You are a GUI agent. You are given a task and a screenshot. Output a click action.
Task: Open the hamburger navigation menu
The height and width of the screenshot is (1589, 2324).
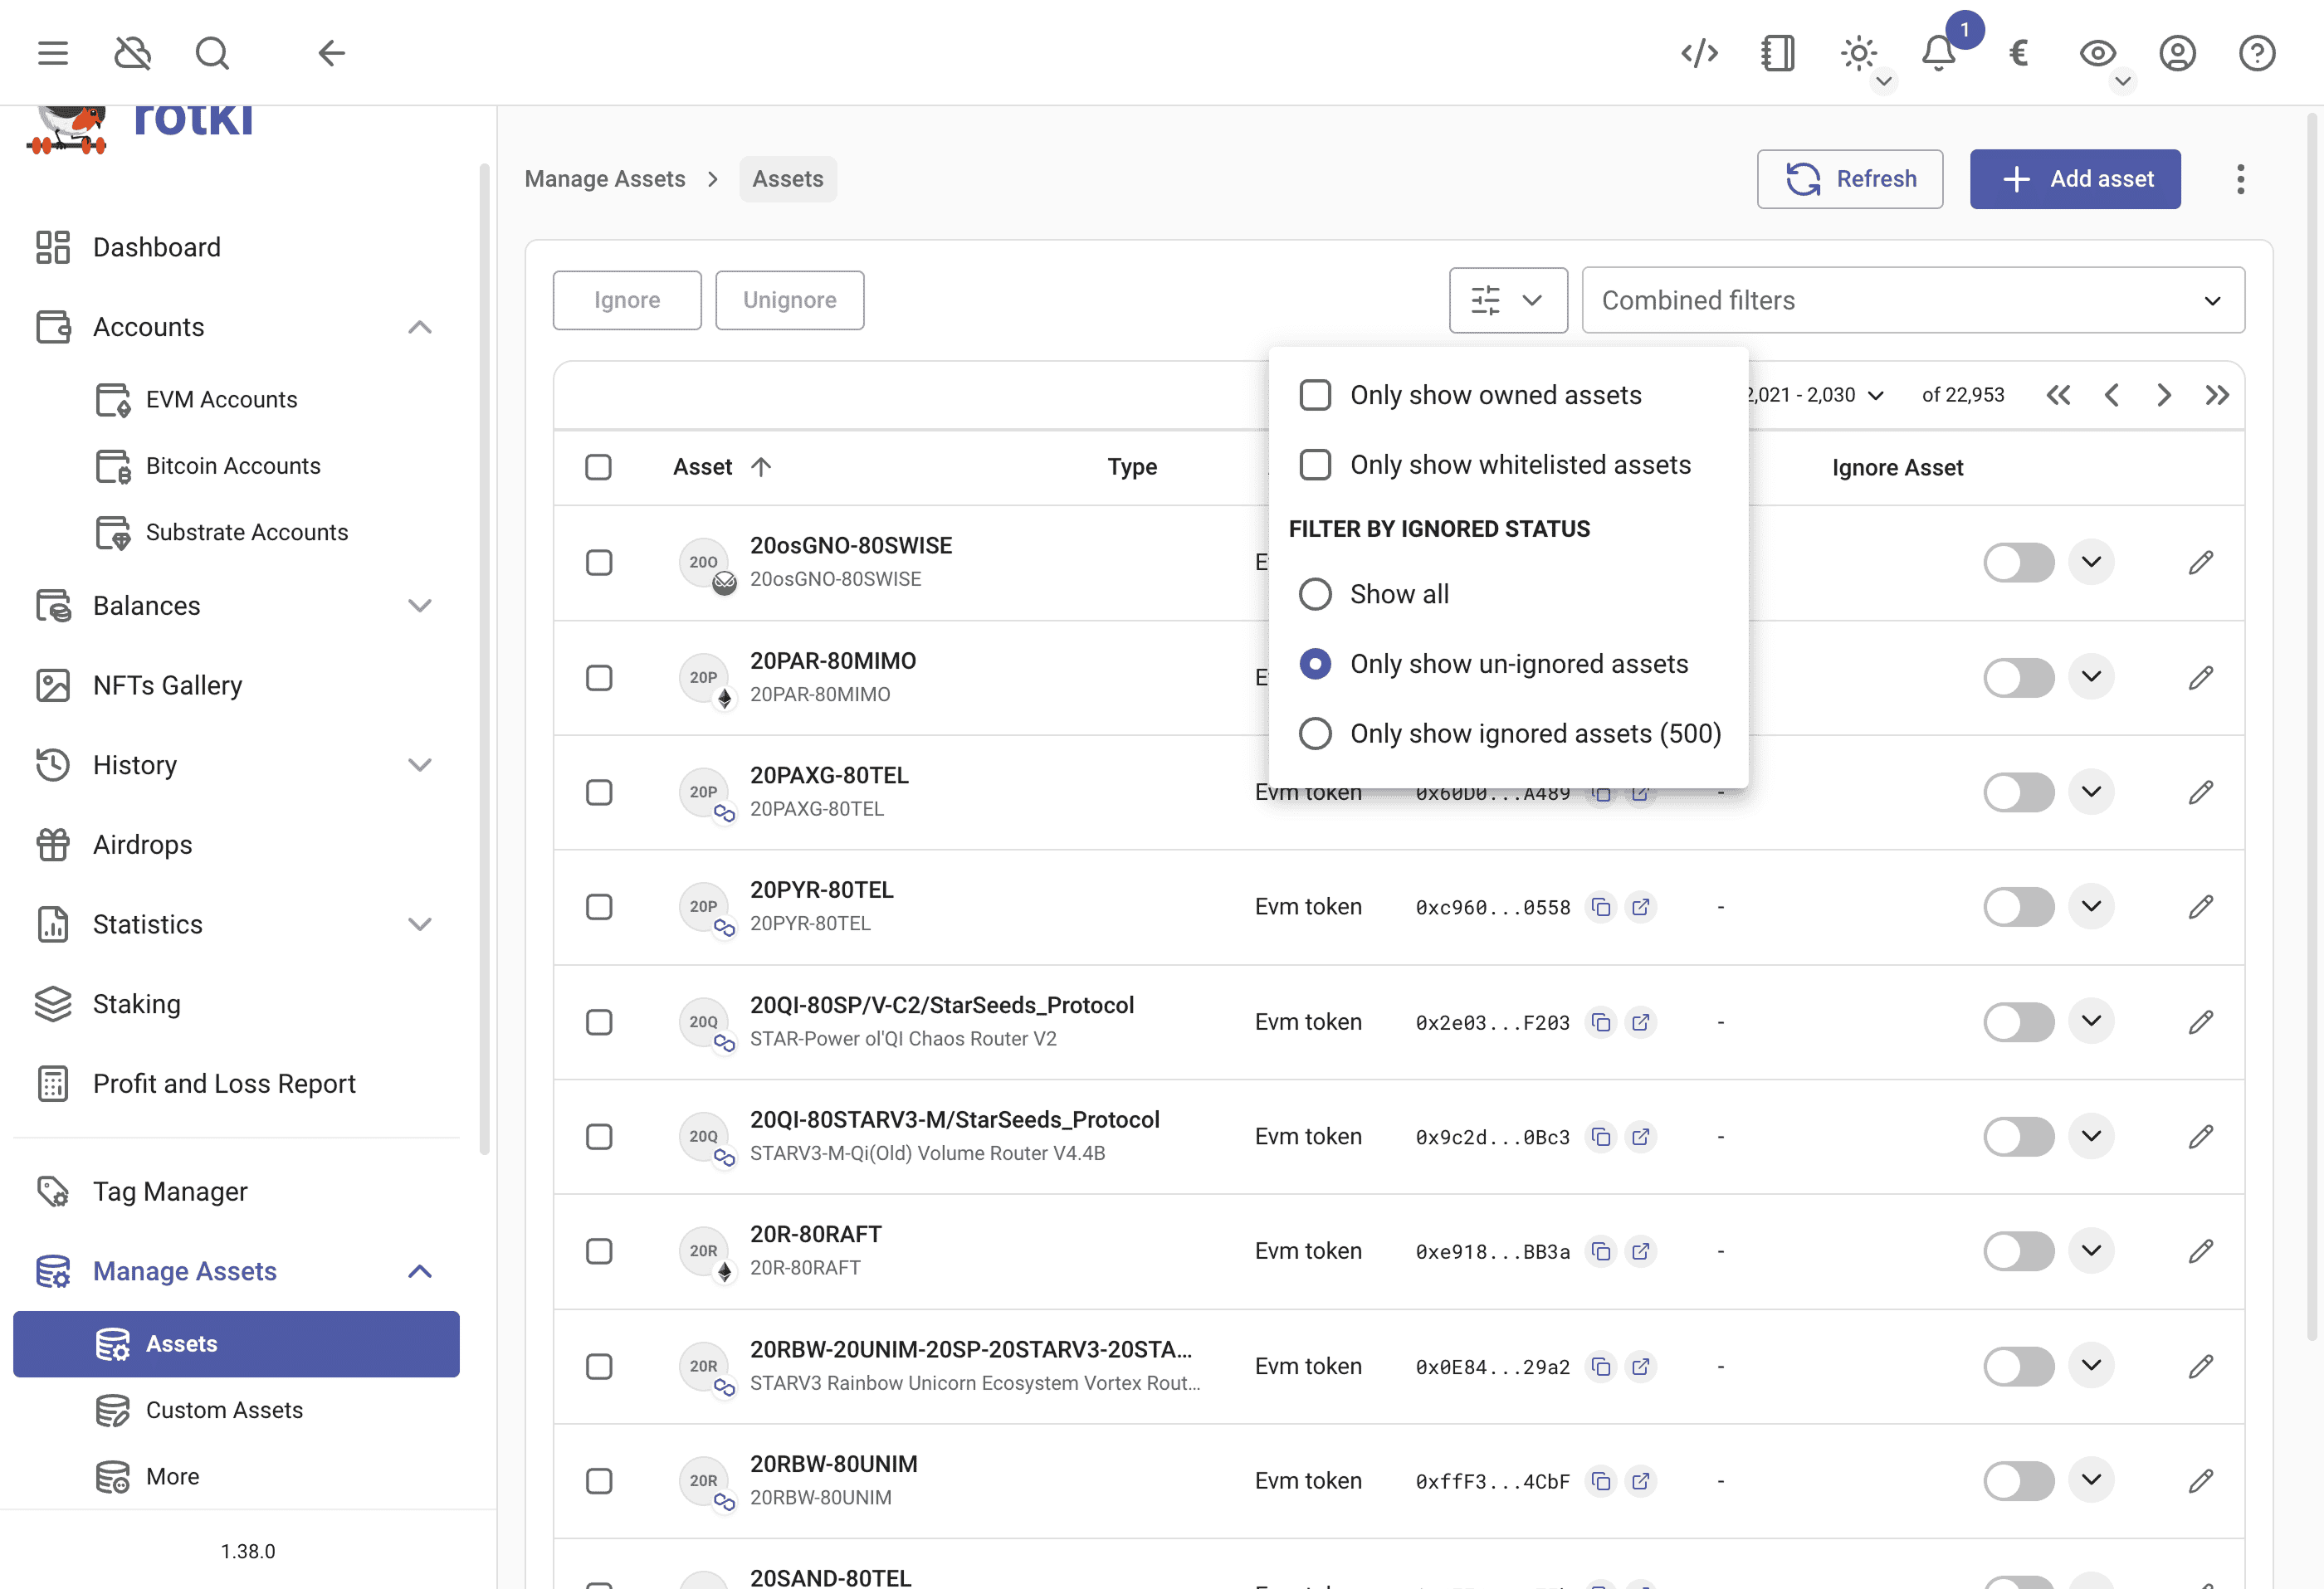tap(53, 53)
